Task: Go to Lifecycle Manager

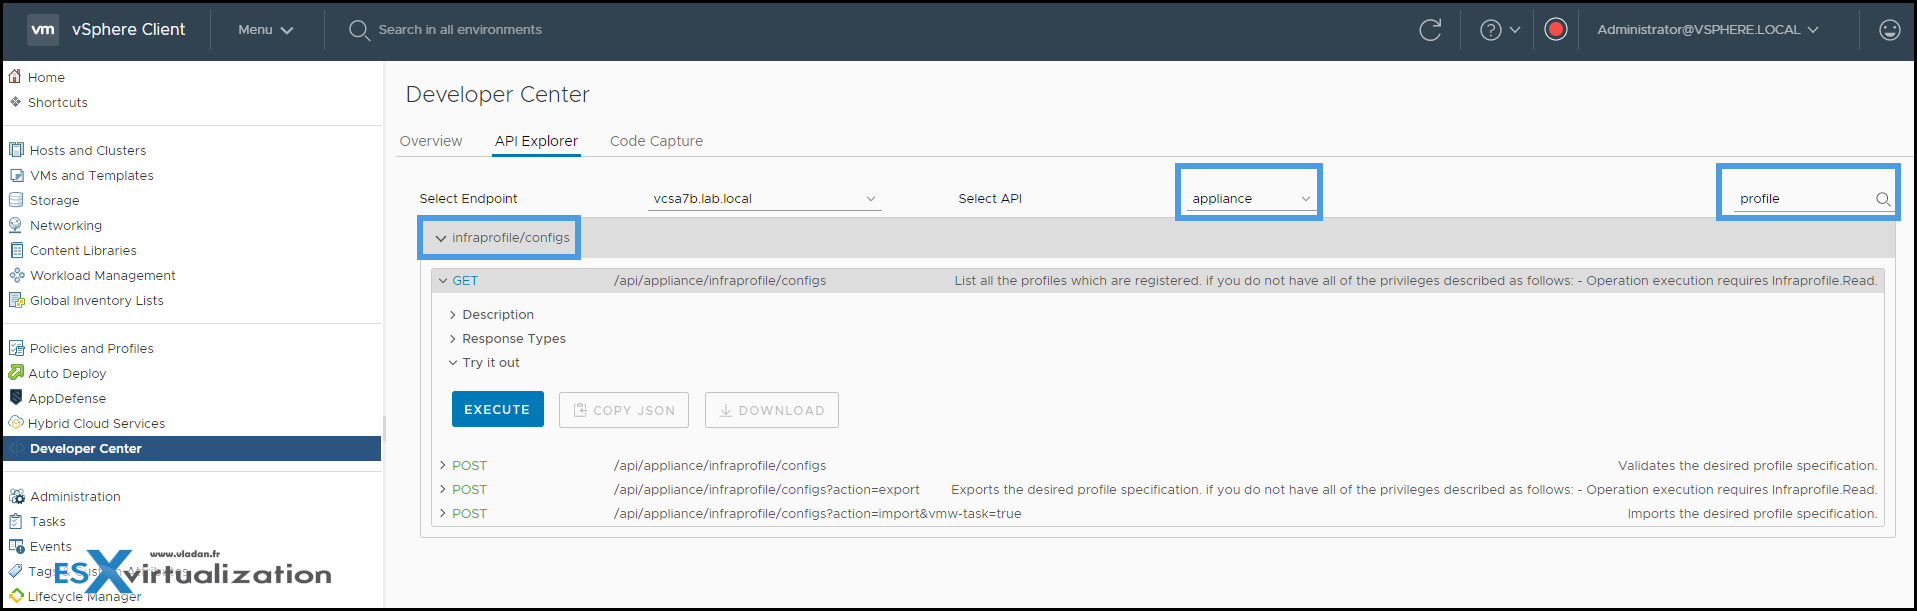Action: (85, 597)
